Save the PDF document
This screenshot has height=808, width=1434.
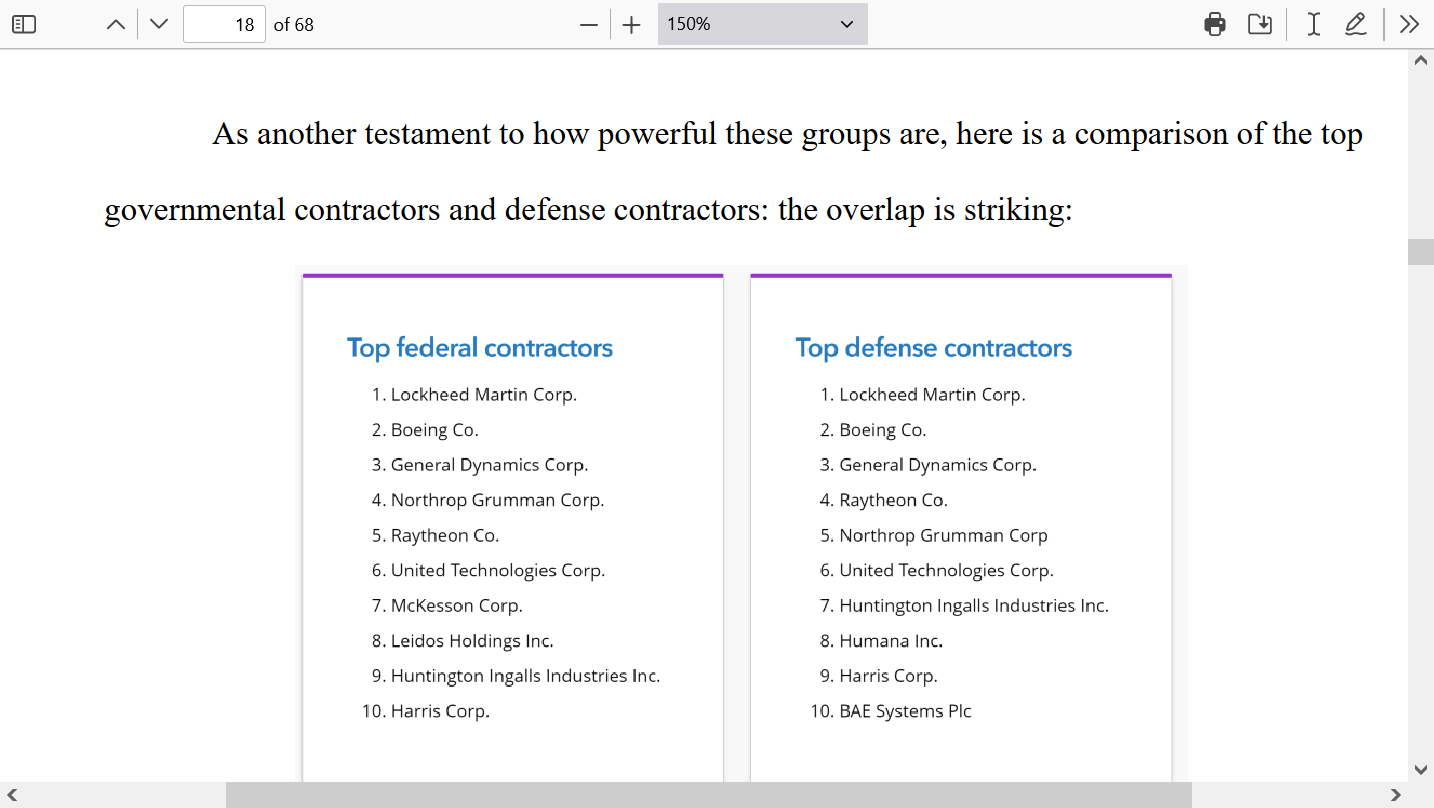tap(1260, 24)
